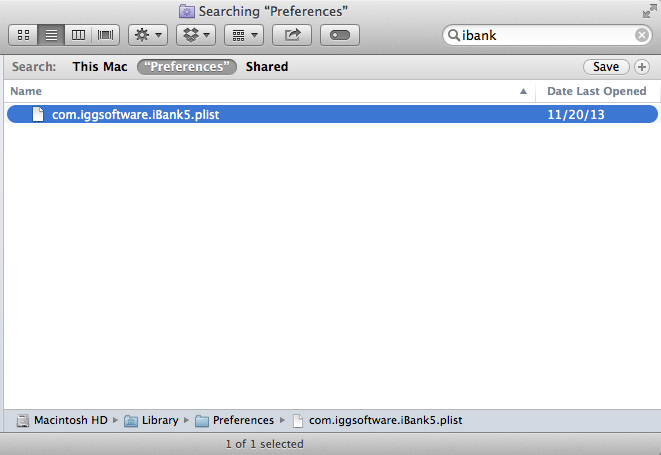Switch to icon view
Image resolution: width=661 pixels, height=455 pixels.
coord(23,35)
